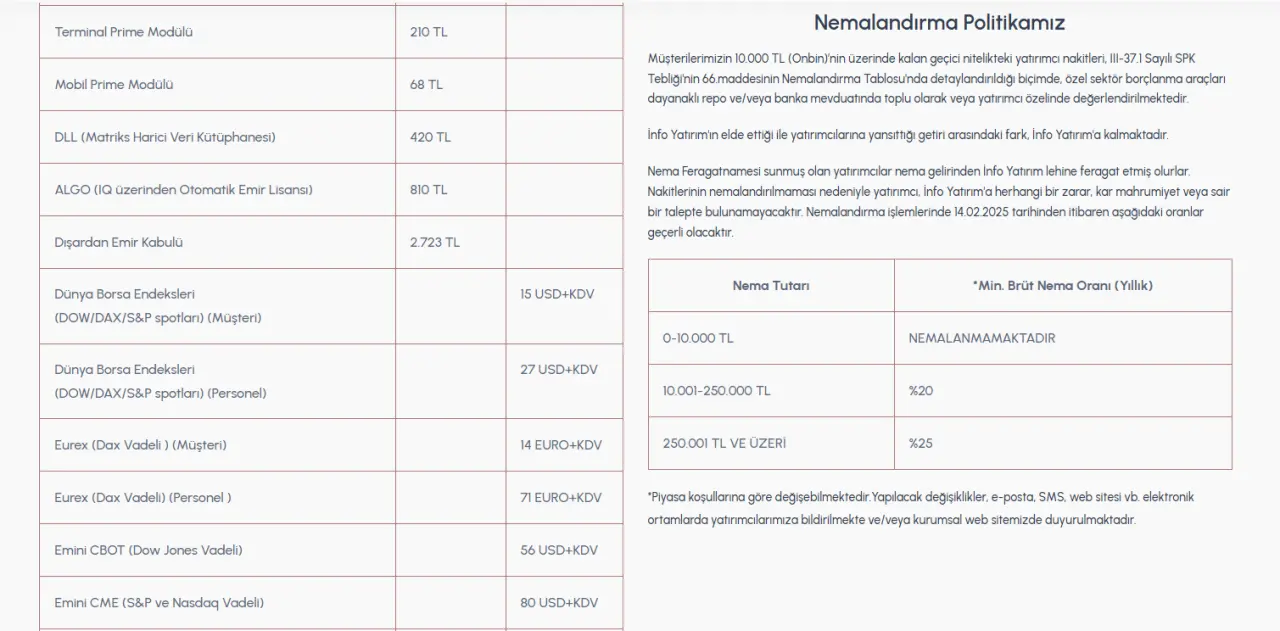Click the %25 rate cell
Image resolution: width=1280 pixels, height=631 pixels.
tap(921, 443)
